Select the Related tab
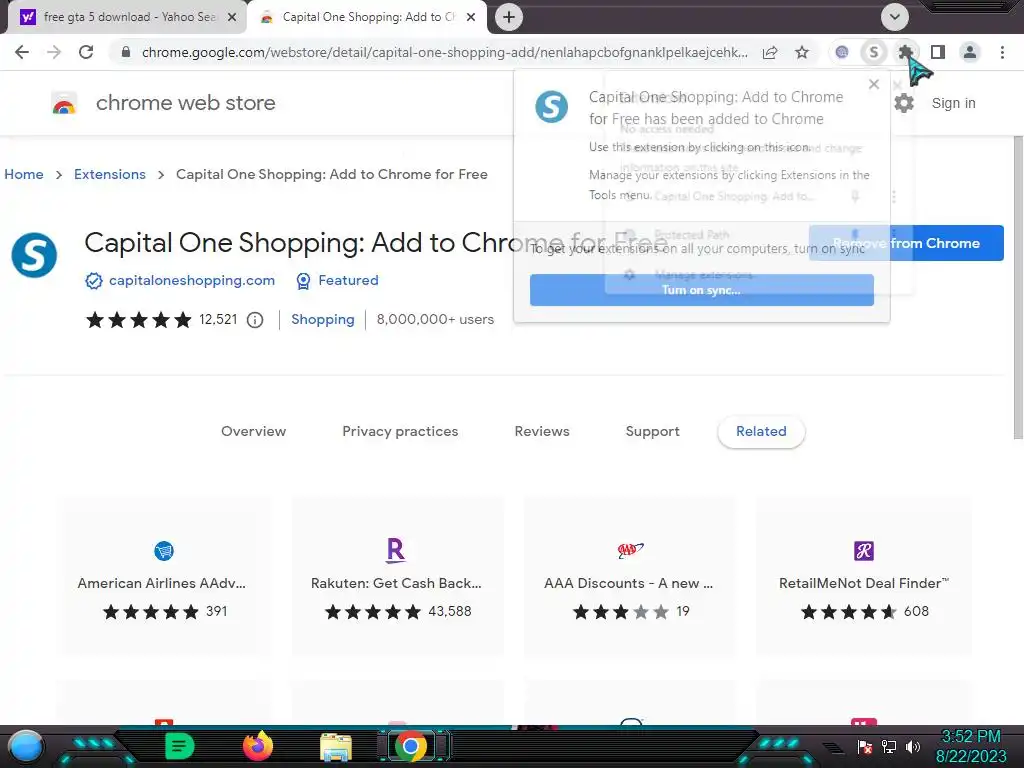1024x768 pixels. pyautogui.click(x=761, y=431)
